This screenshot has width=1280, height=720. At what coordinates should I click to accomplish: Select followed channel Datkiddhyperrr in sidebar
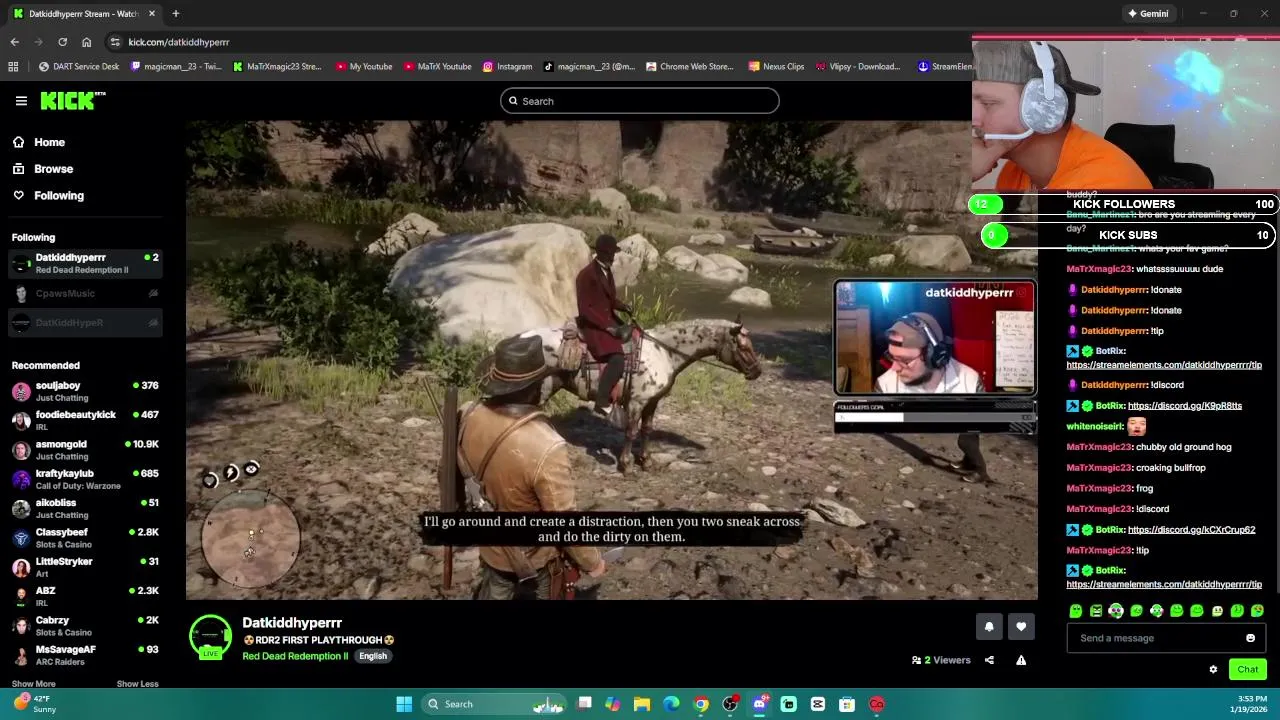point(84,263)
